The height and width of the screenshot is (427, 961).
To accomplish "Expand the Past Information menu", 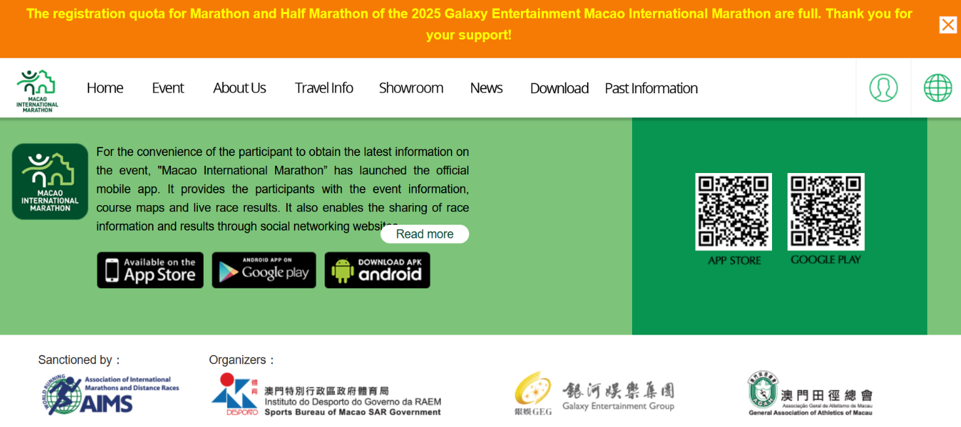I will (650, 88).
